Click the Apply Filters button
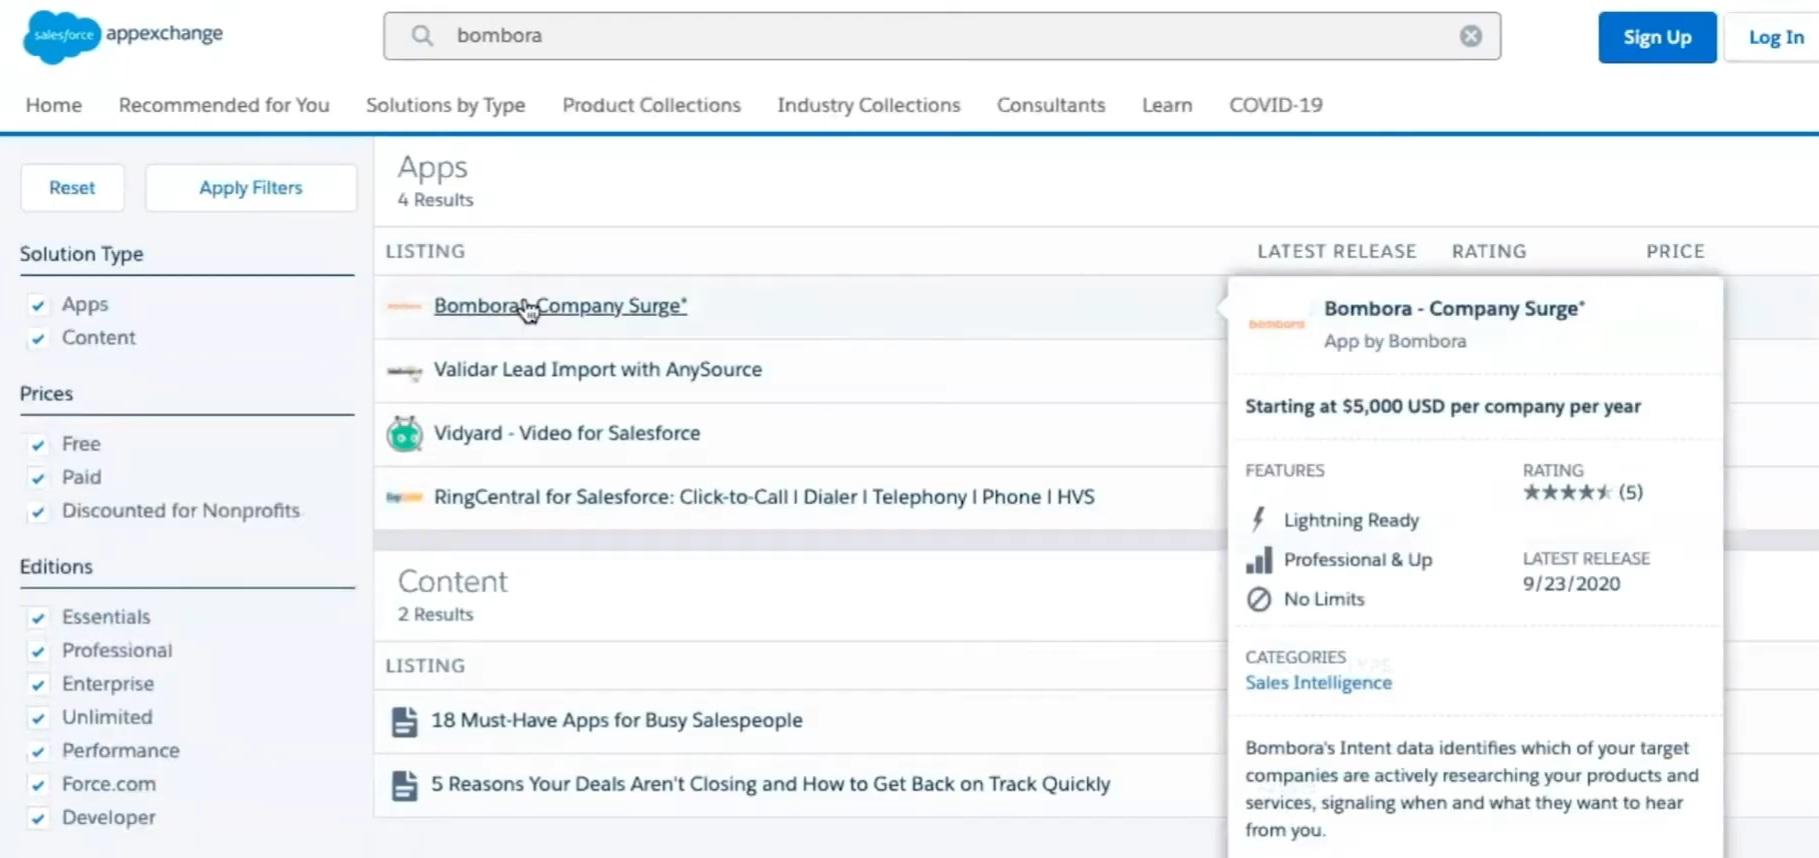 point(251,188)
